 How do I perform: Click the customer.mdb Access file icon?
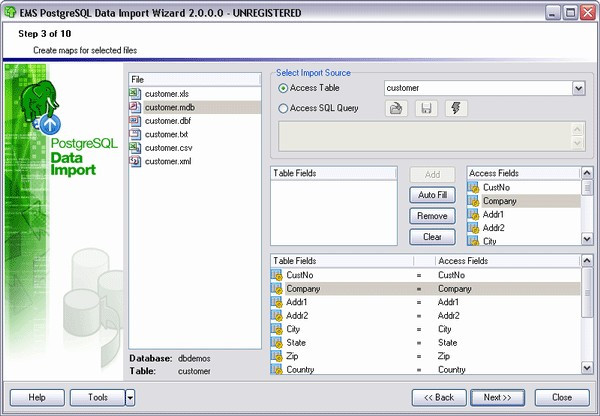pyautogui.click(x=135, y=107)
